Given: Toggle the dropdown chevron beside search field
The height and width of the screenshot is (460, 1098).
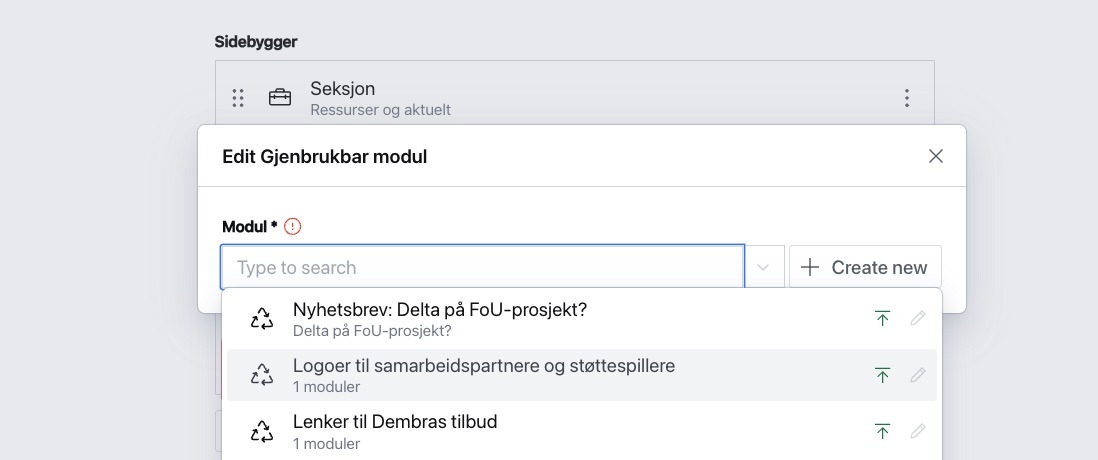Looking at the screenshot, I should [764, 268].
